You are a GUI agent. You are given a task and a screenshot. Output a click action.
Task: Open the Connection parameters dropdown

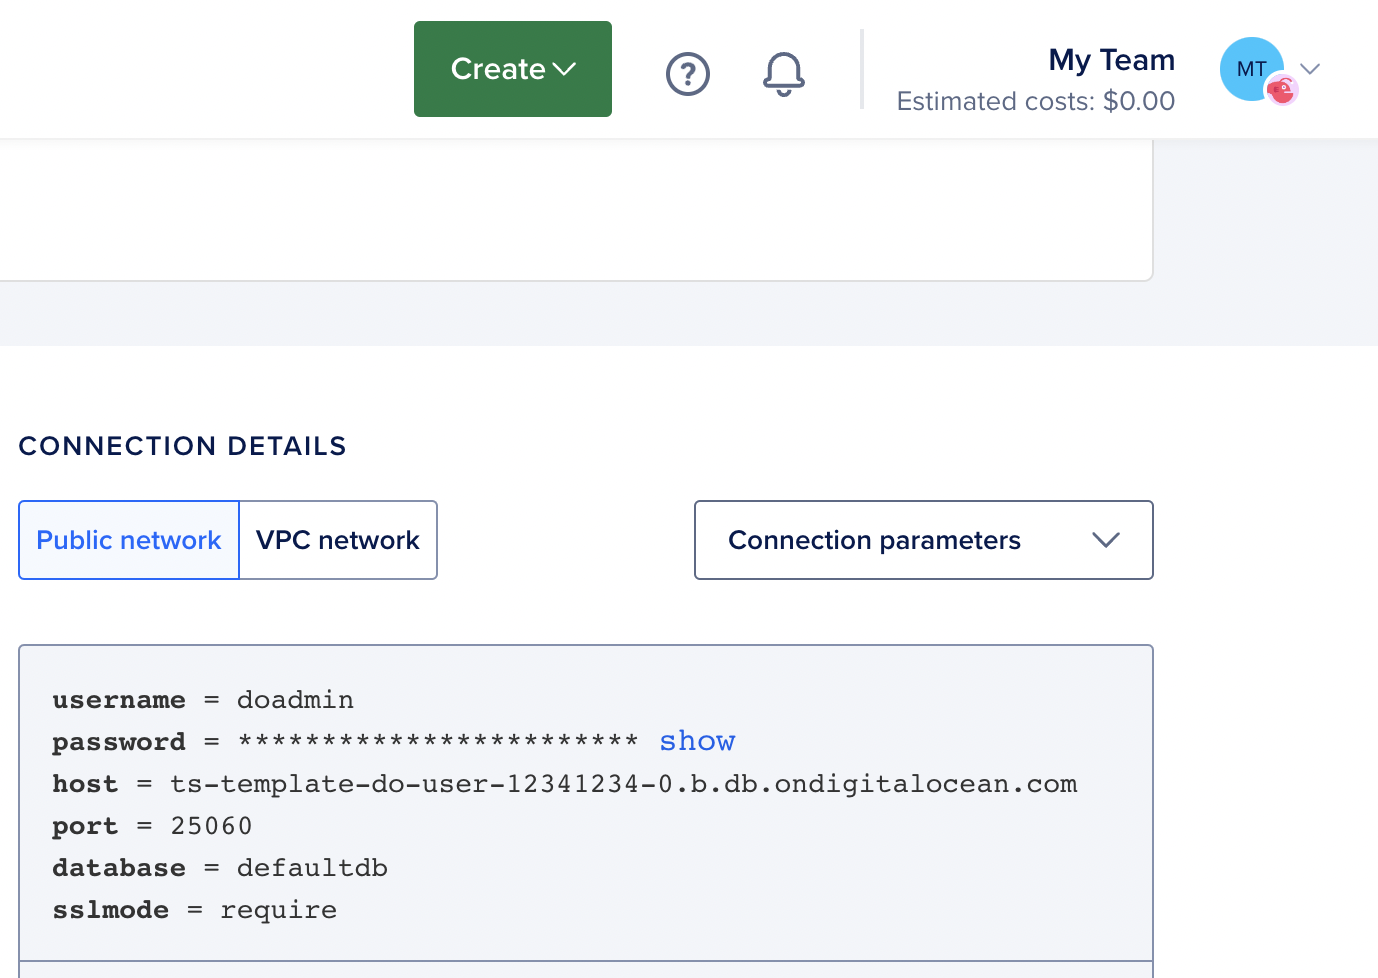coord(924,540)
